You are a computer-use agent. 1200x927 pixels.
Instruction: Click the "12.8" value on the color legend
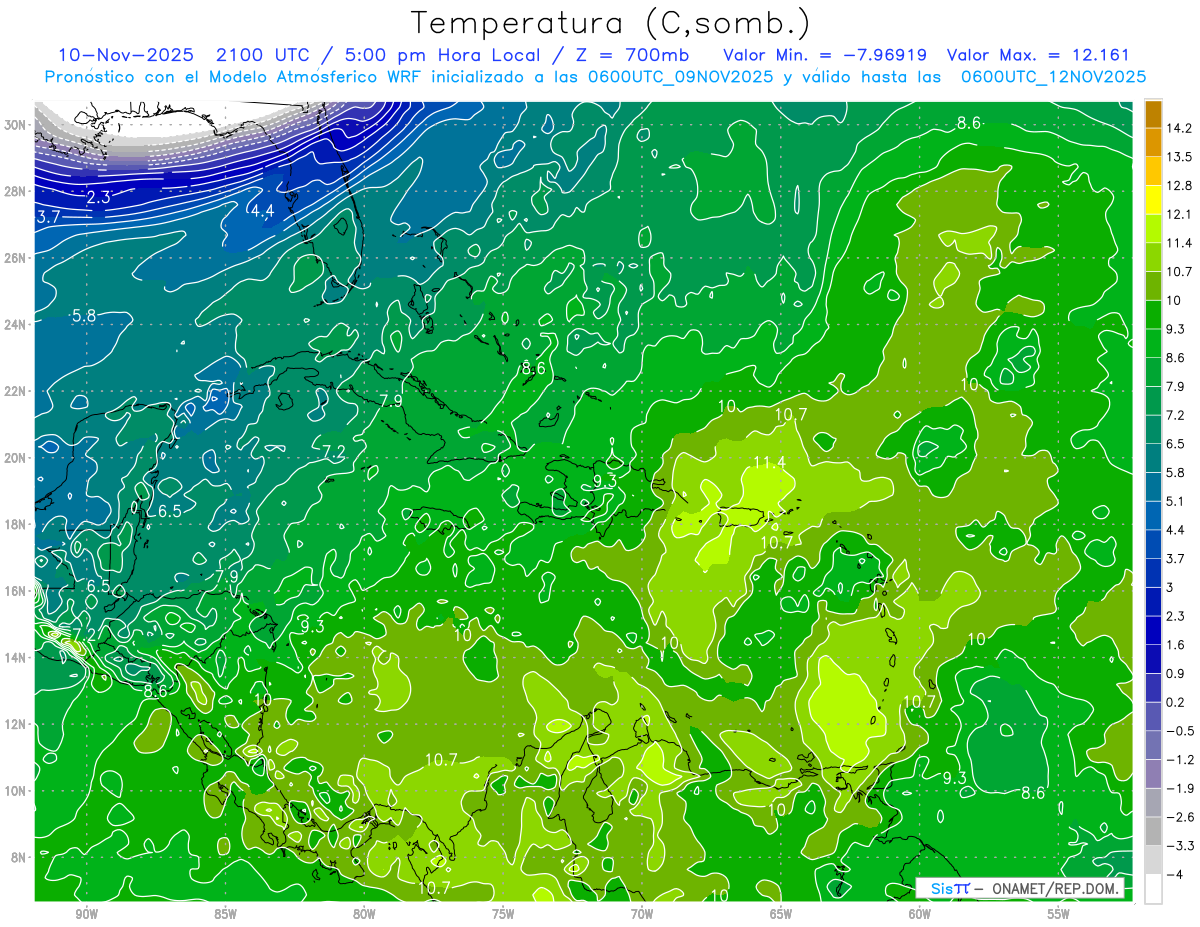(x=1180, y=186)
